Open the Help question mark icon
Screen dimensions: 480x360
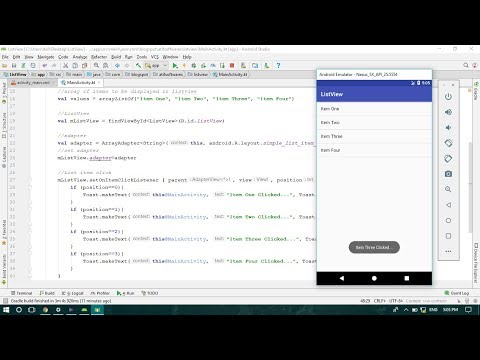[x=278, y=66]
